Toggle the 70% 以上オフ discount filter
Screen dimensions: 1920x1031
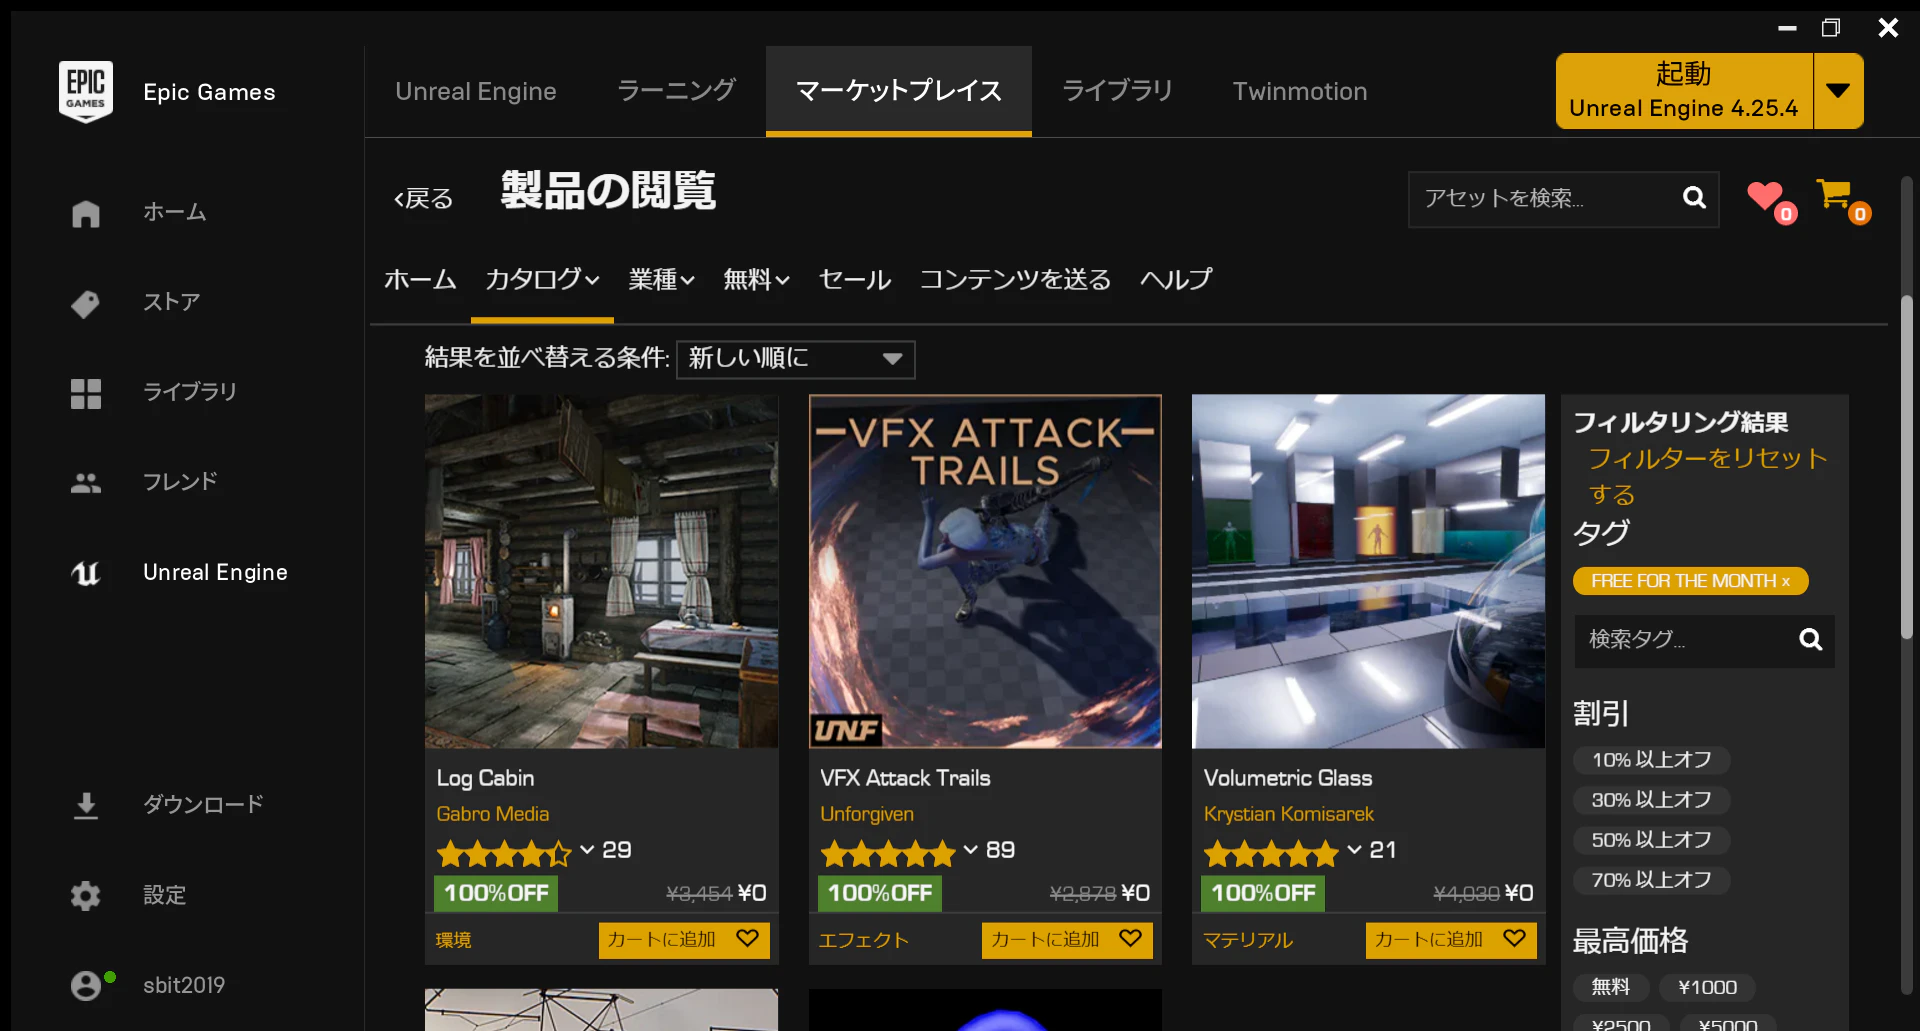pos(1651,880)
